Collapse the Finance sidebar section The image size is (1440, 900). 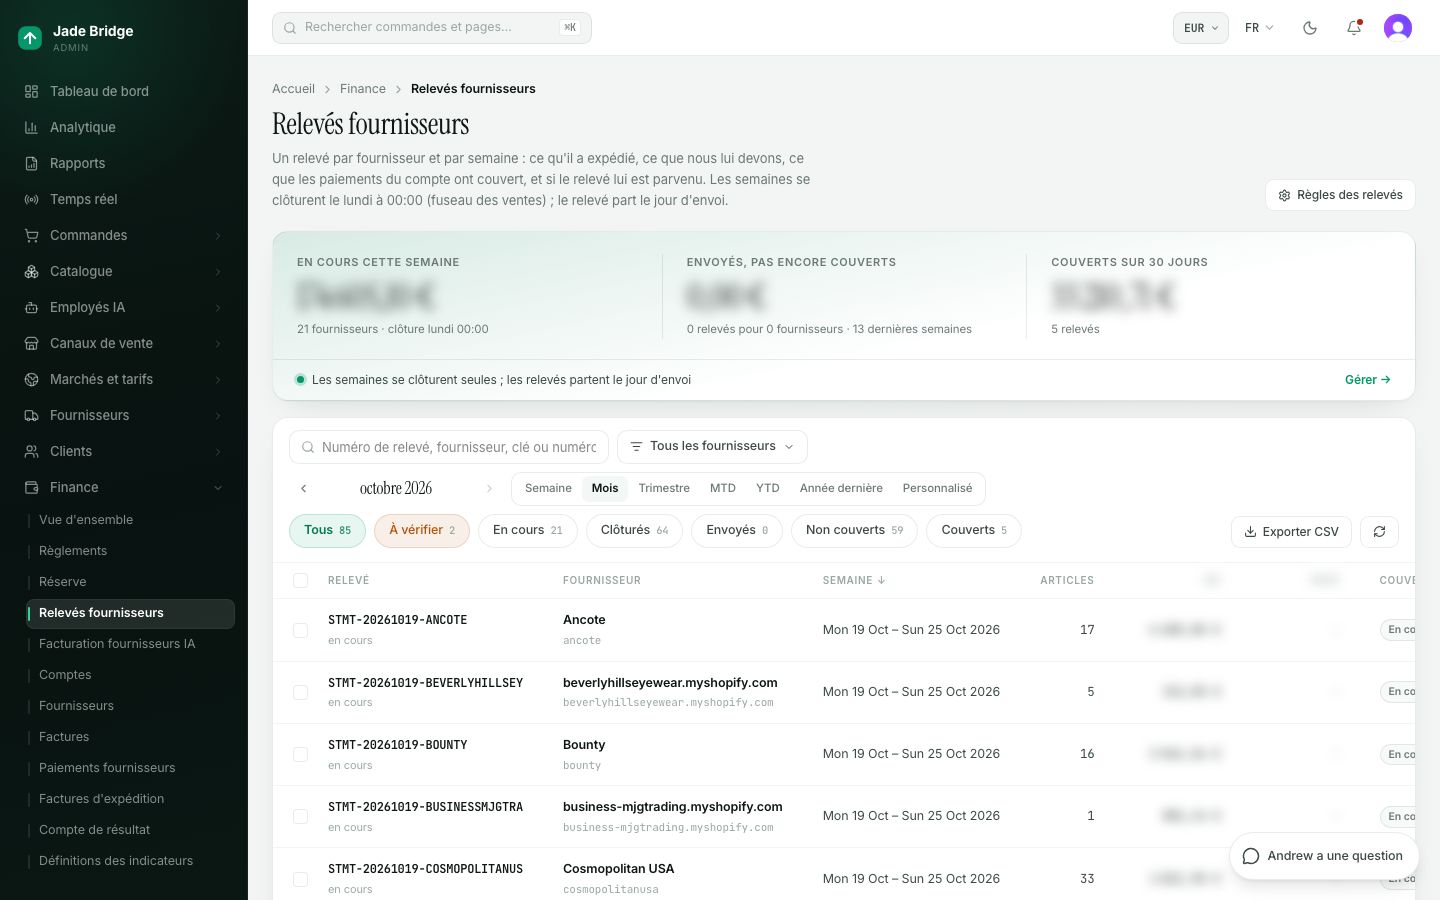click(124, 487)
